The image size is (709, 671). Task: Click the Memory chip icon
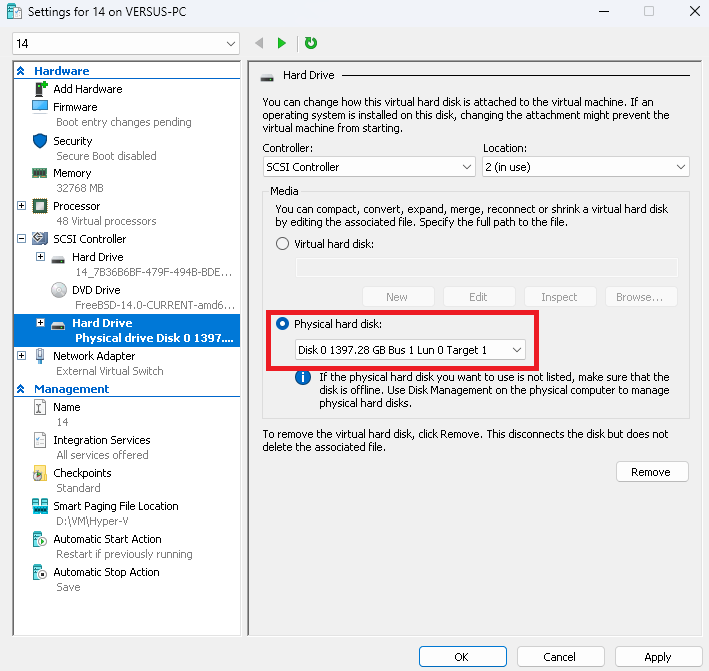click(x=40, y=173)
